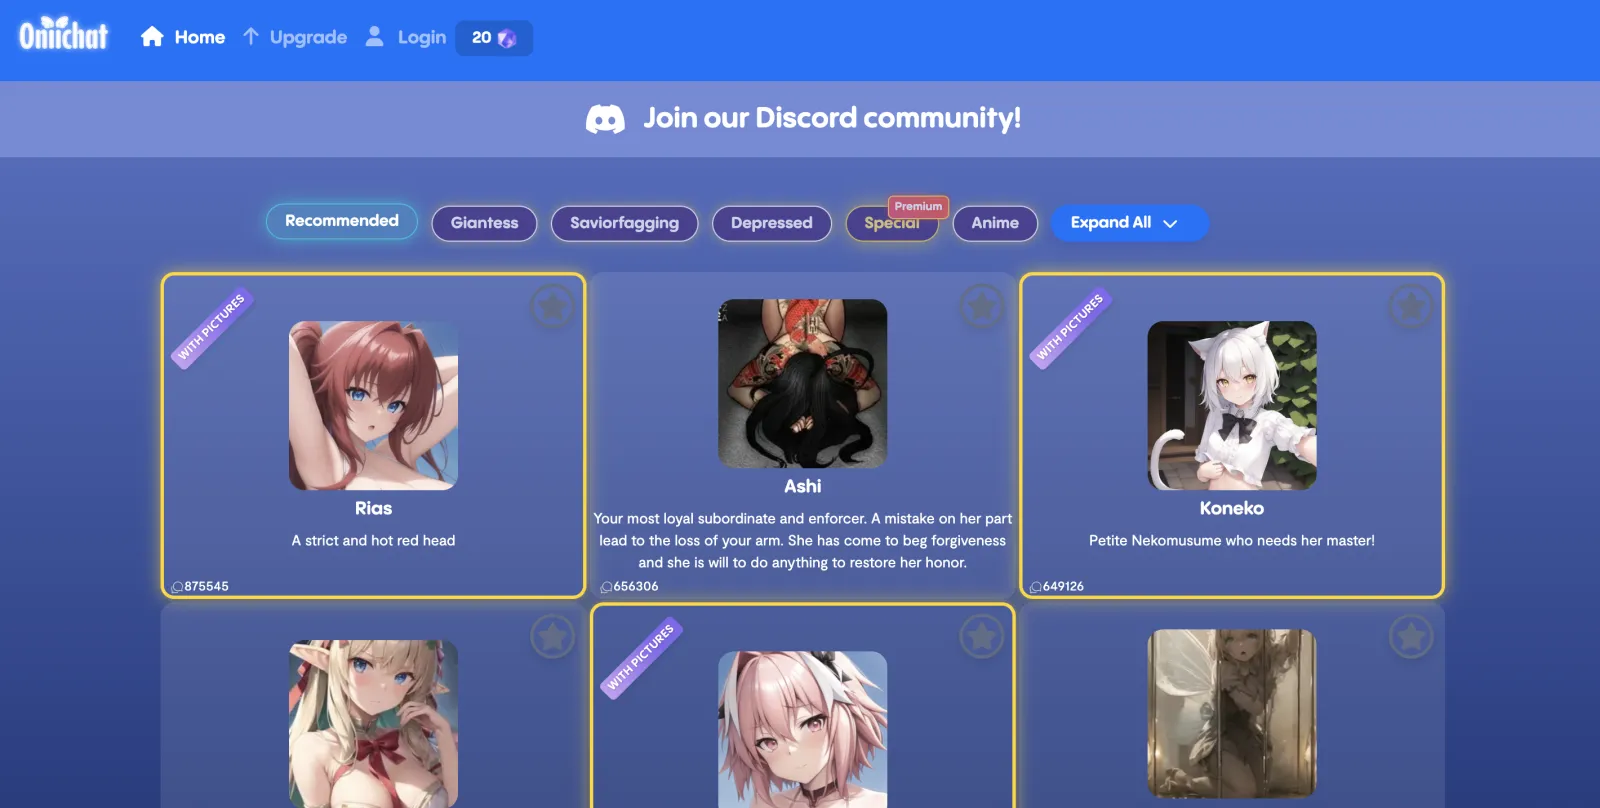Click the Ashi name text
The image size is (1600, 808).
pyautogui.click(x=802, y=486)
